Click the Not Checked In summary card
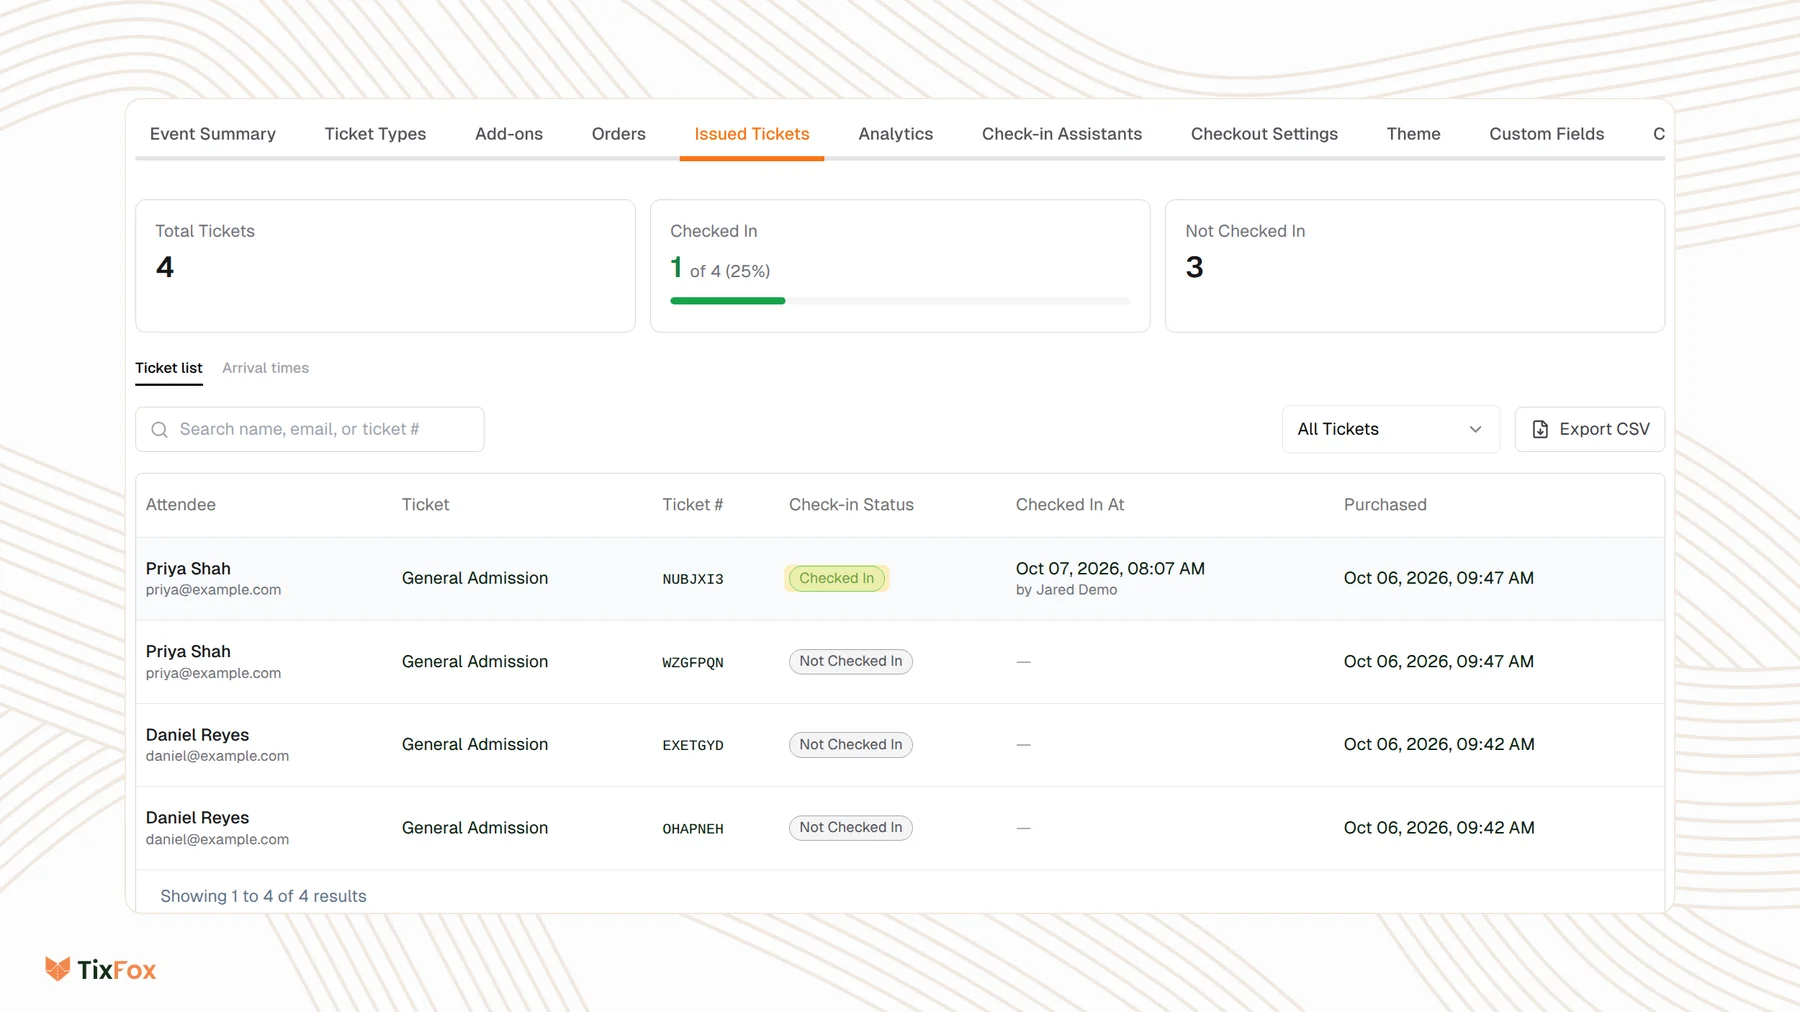Screen dimensions: 1800x1012 point(1414,266)
